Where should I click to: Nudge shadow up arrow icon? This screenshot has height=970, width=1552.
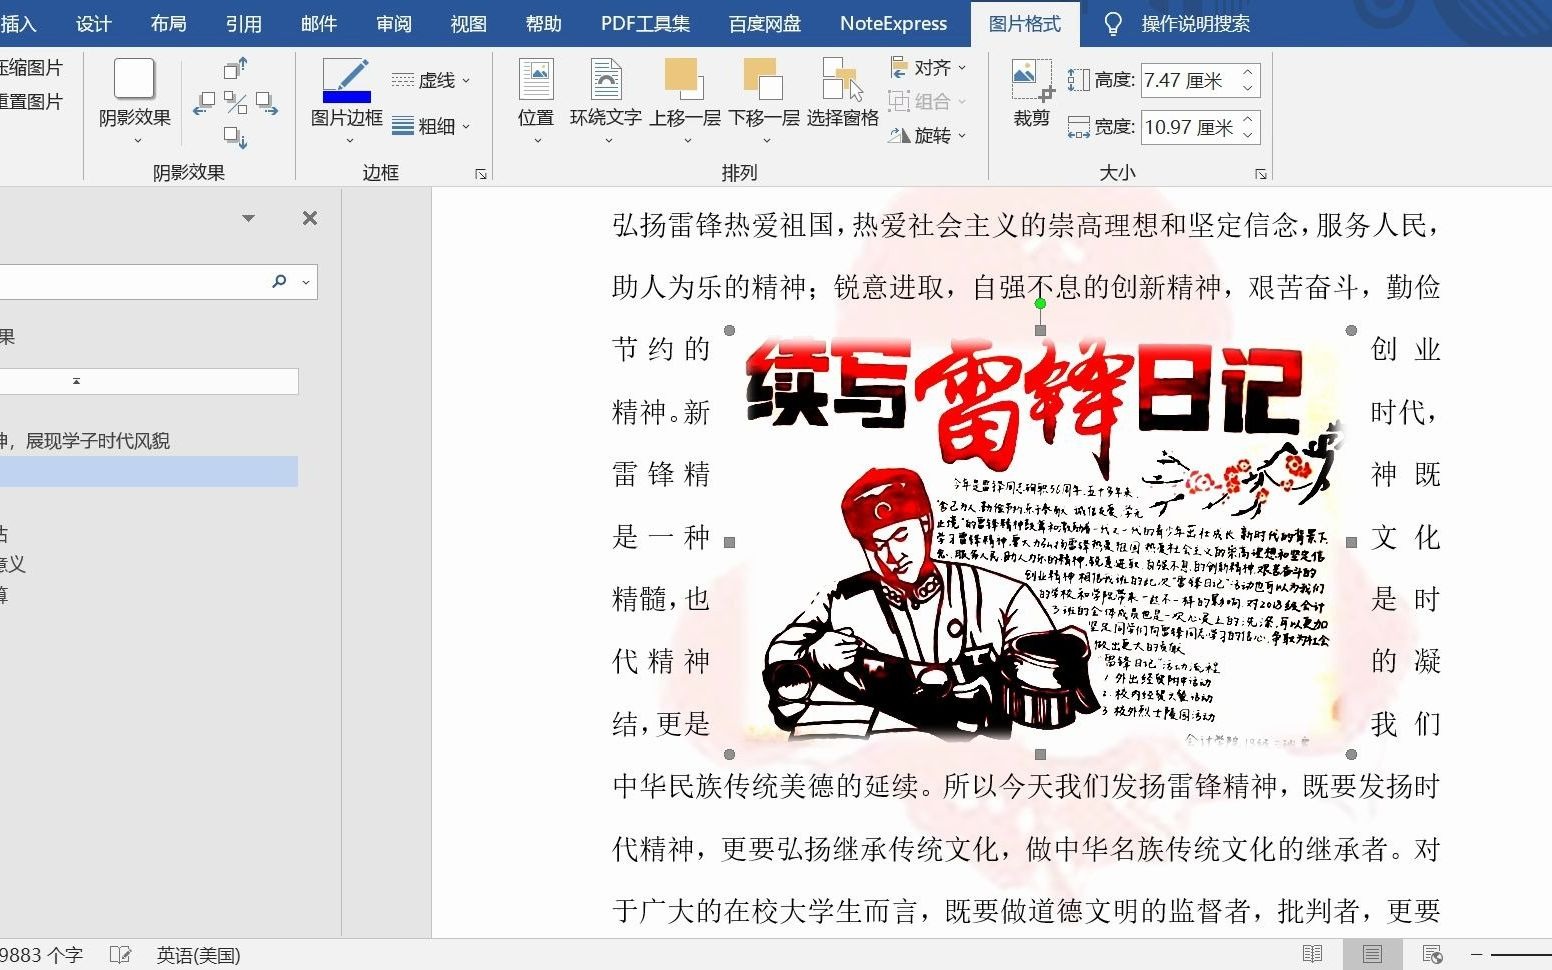click(x=236, y=68)
